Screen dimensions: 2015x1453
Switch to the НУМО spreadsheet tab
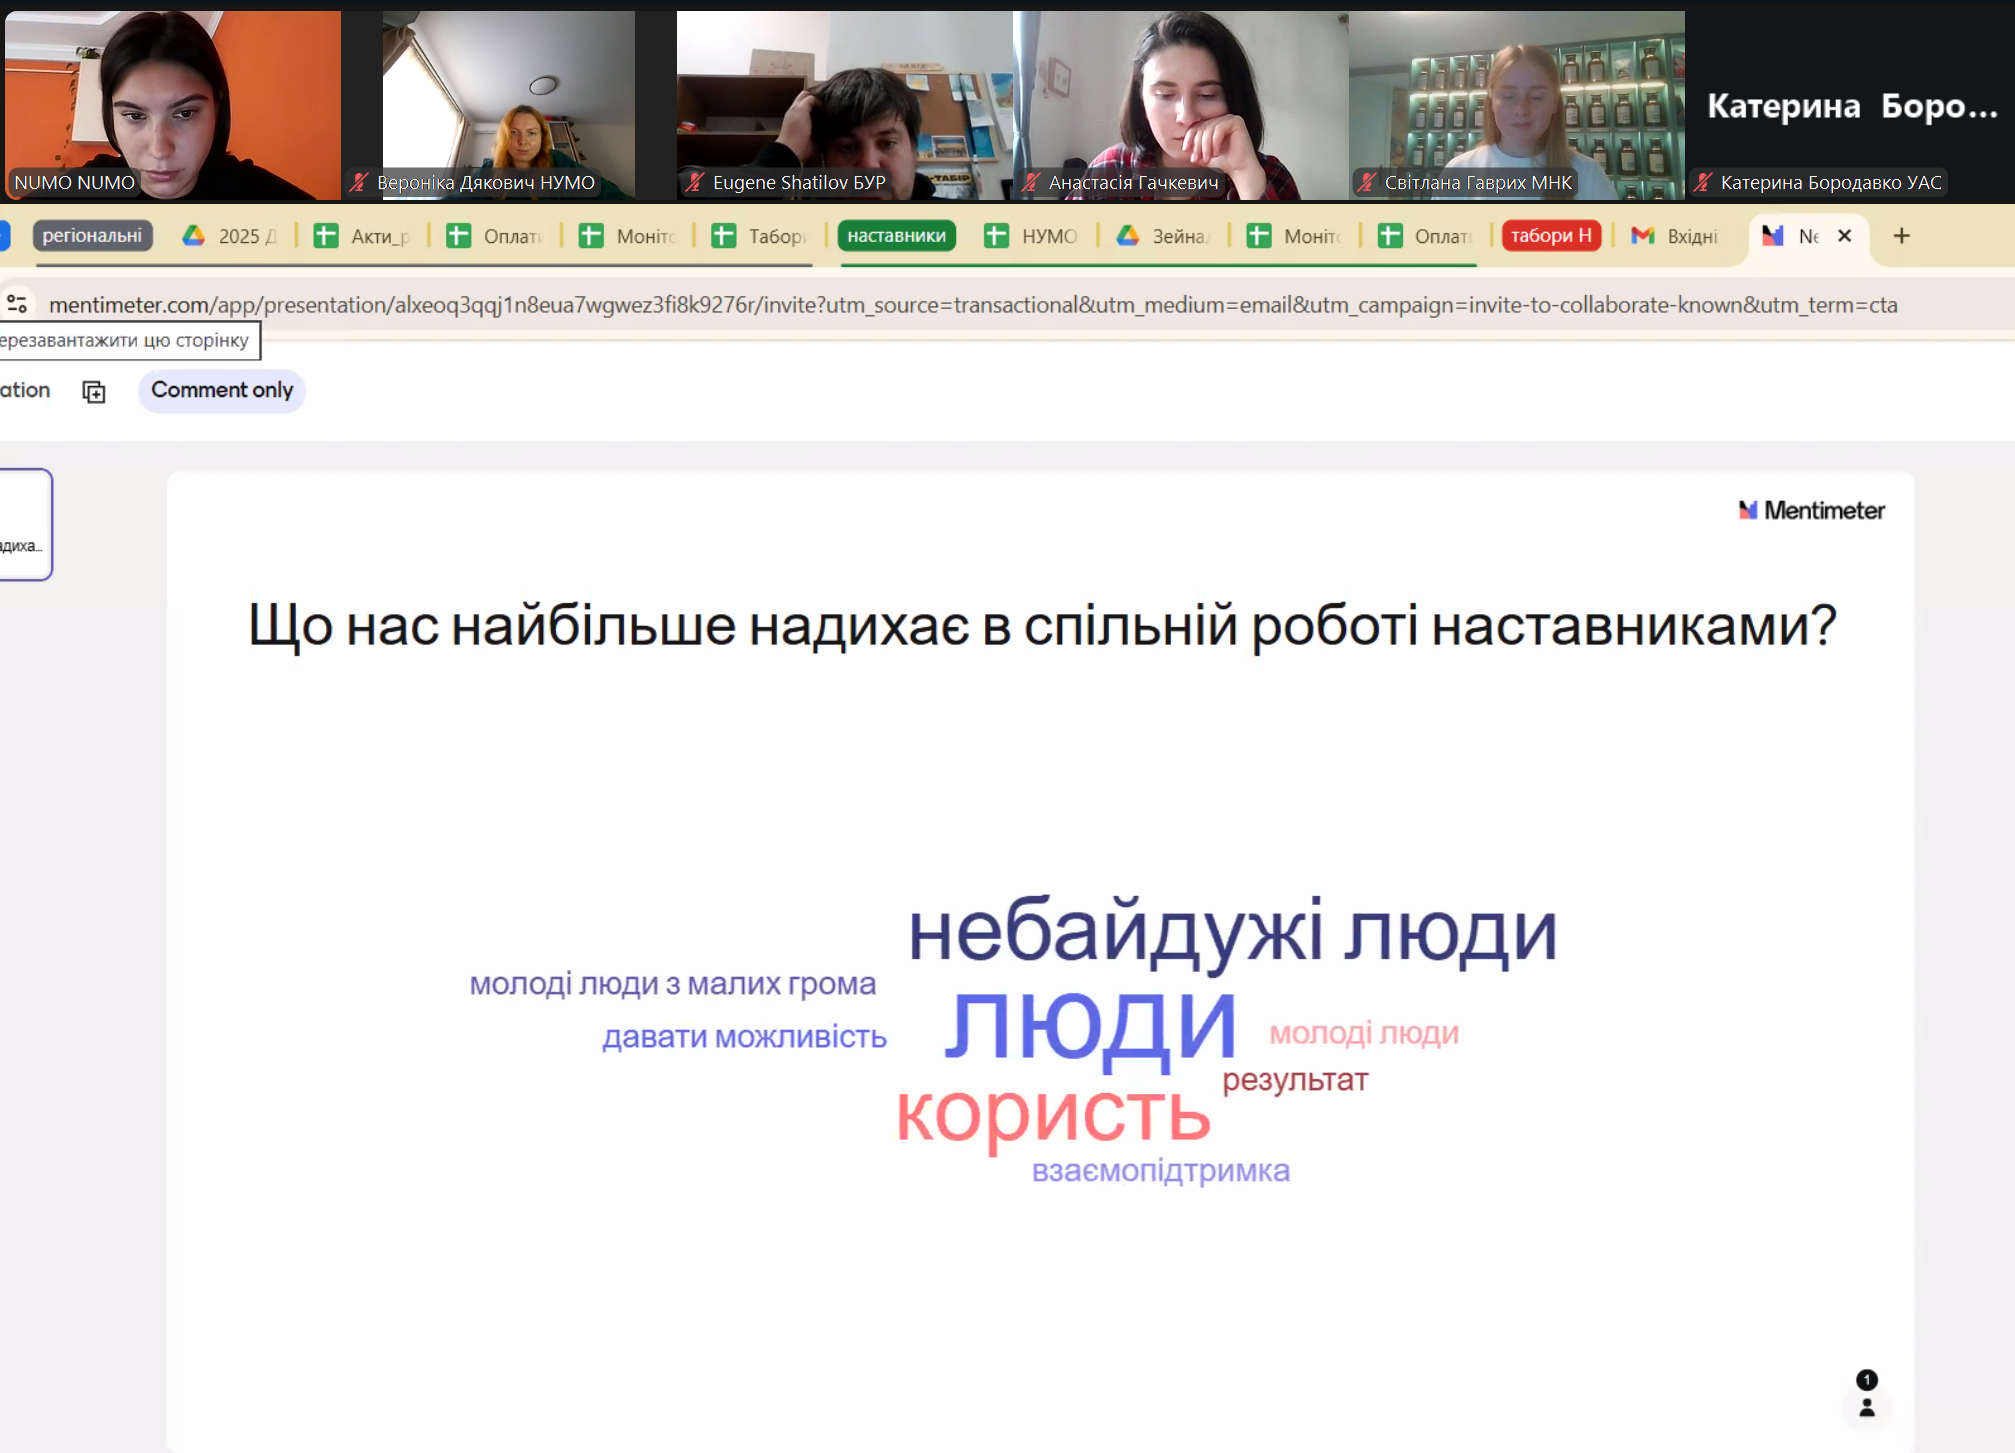(1031, 236)
